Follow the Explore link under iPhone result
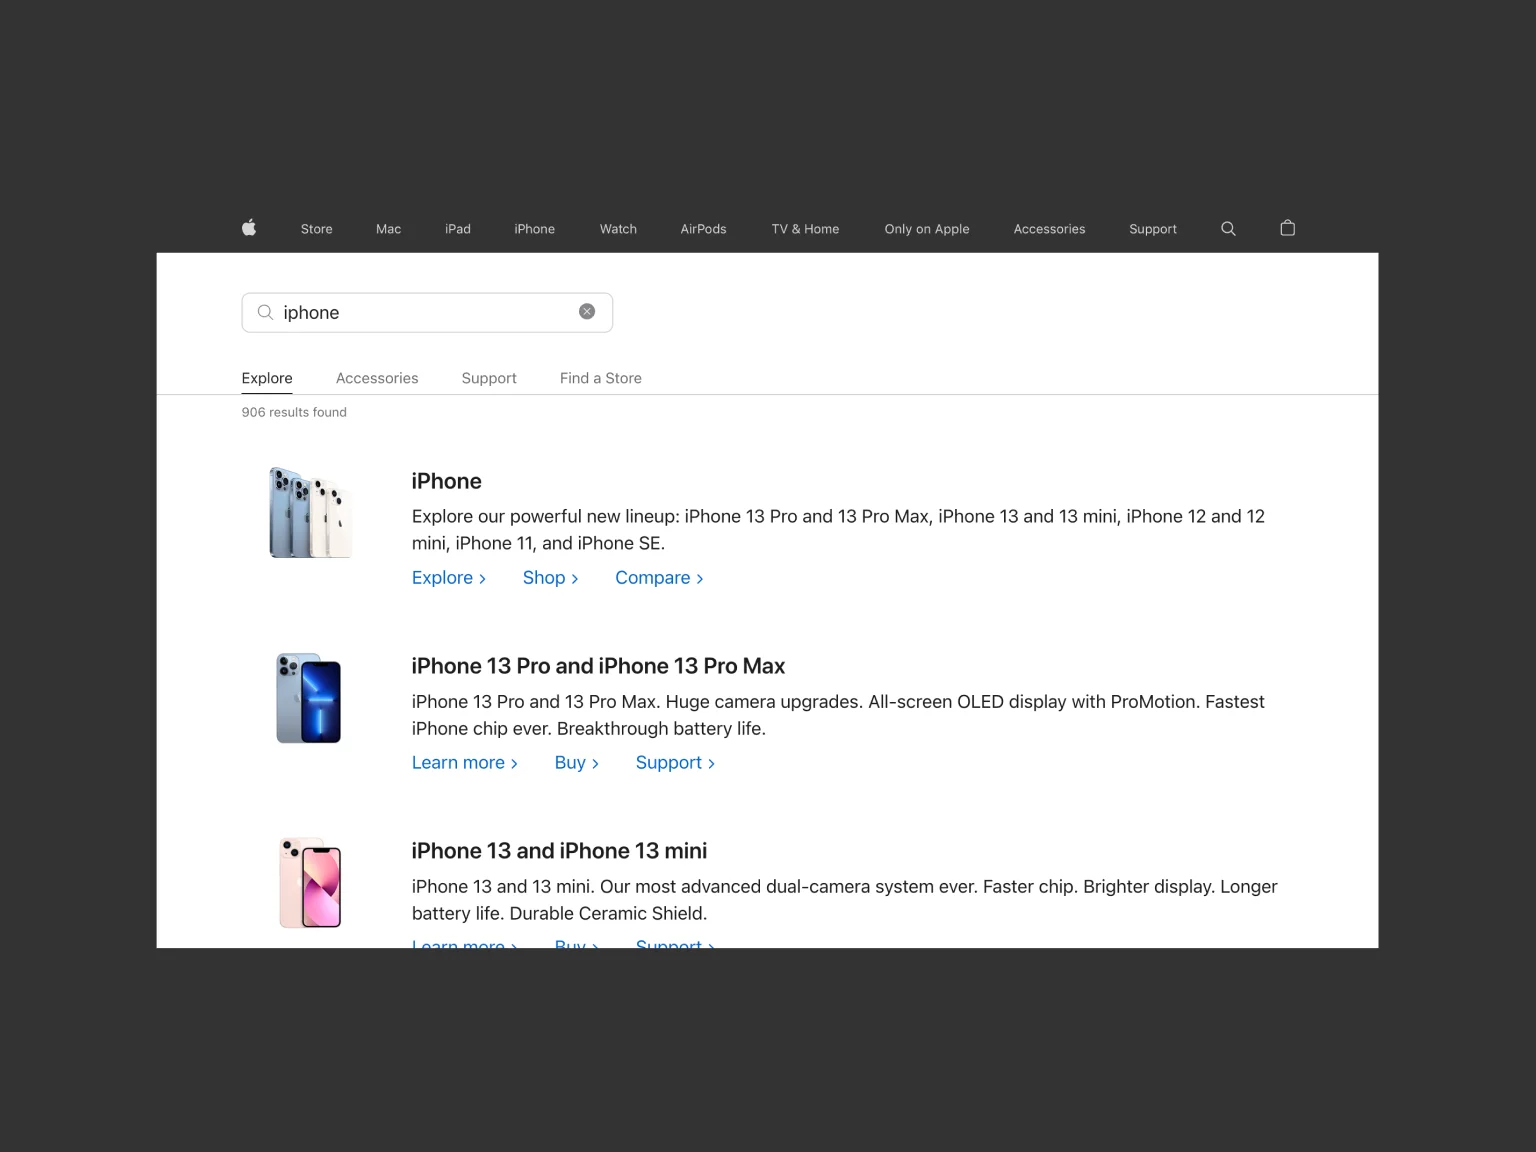Viewport: 1536px width, 1152px height. pos(449,578)
